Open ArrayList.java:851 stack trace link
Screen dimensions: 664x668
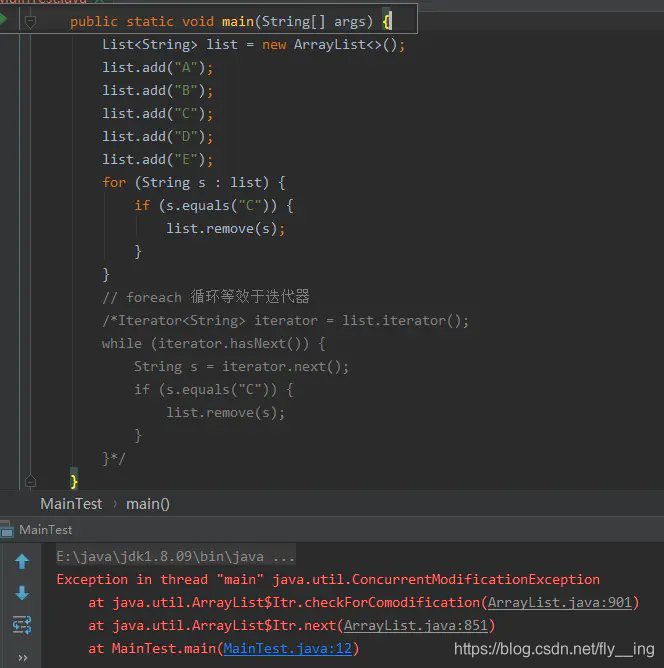(x=415, y=625)
